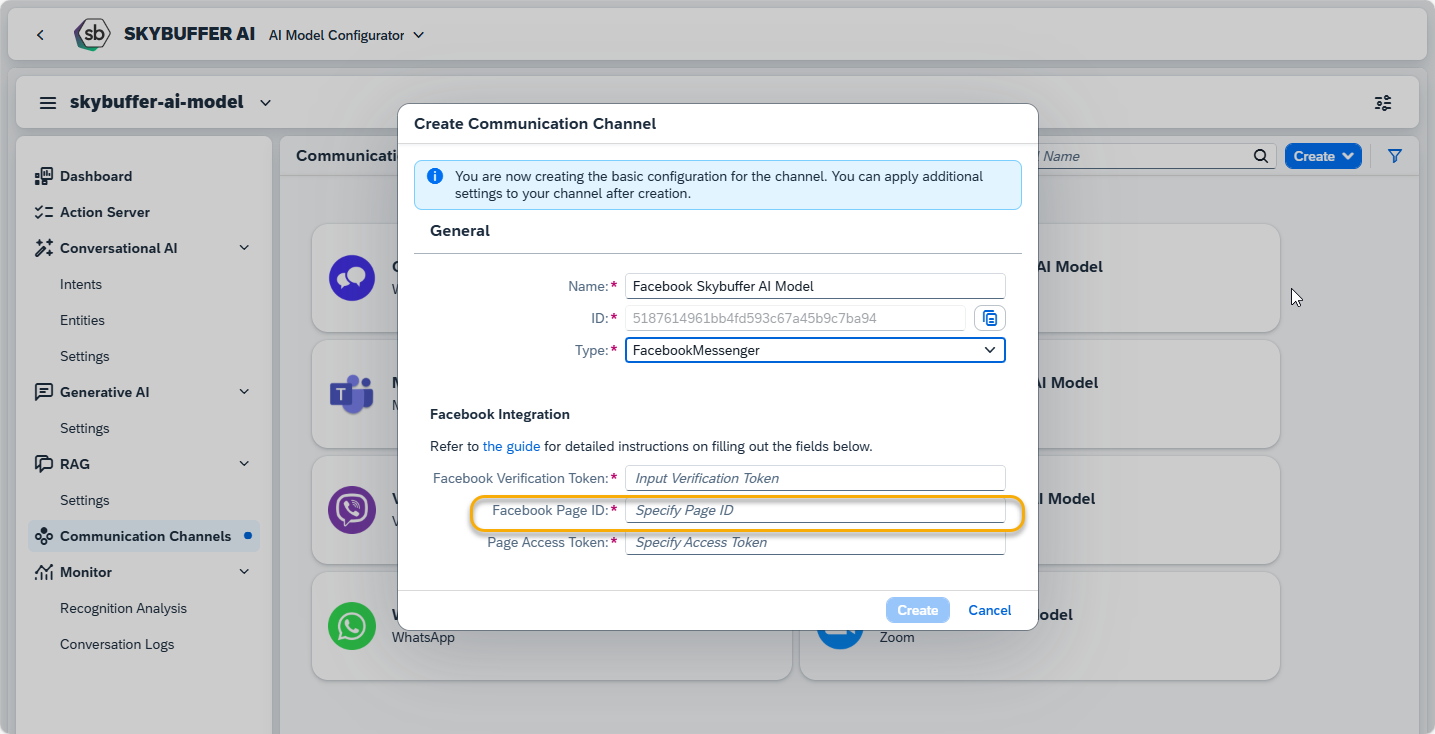Open Communication Channels in the sidebar

144,536
